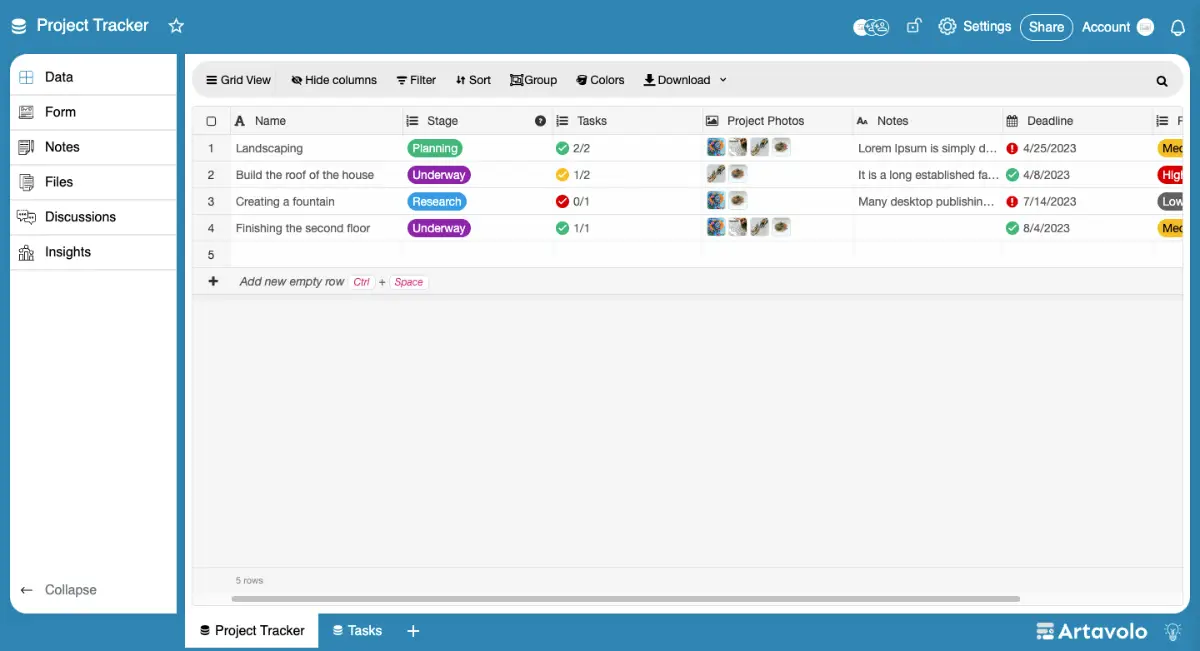
Task: Open the Group options menu
Action: point(533,80)
